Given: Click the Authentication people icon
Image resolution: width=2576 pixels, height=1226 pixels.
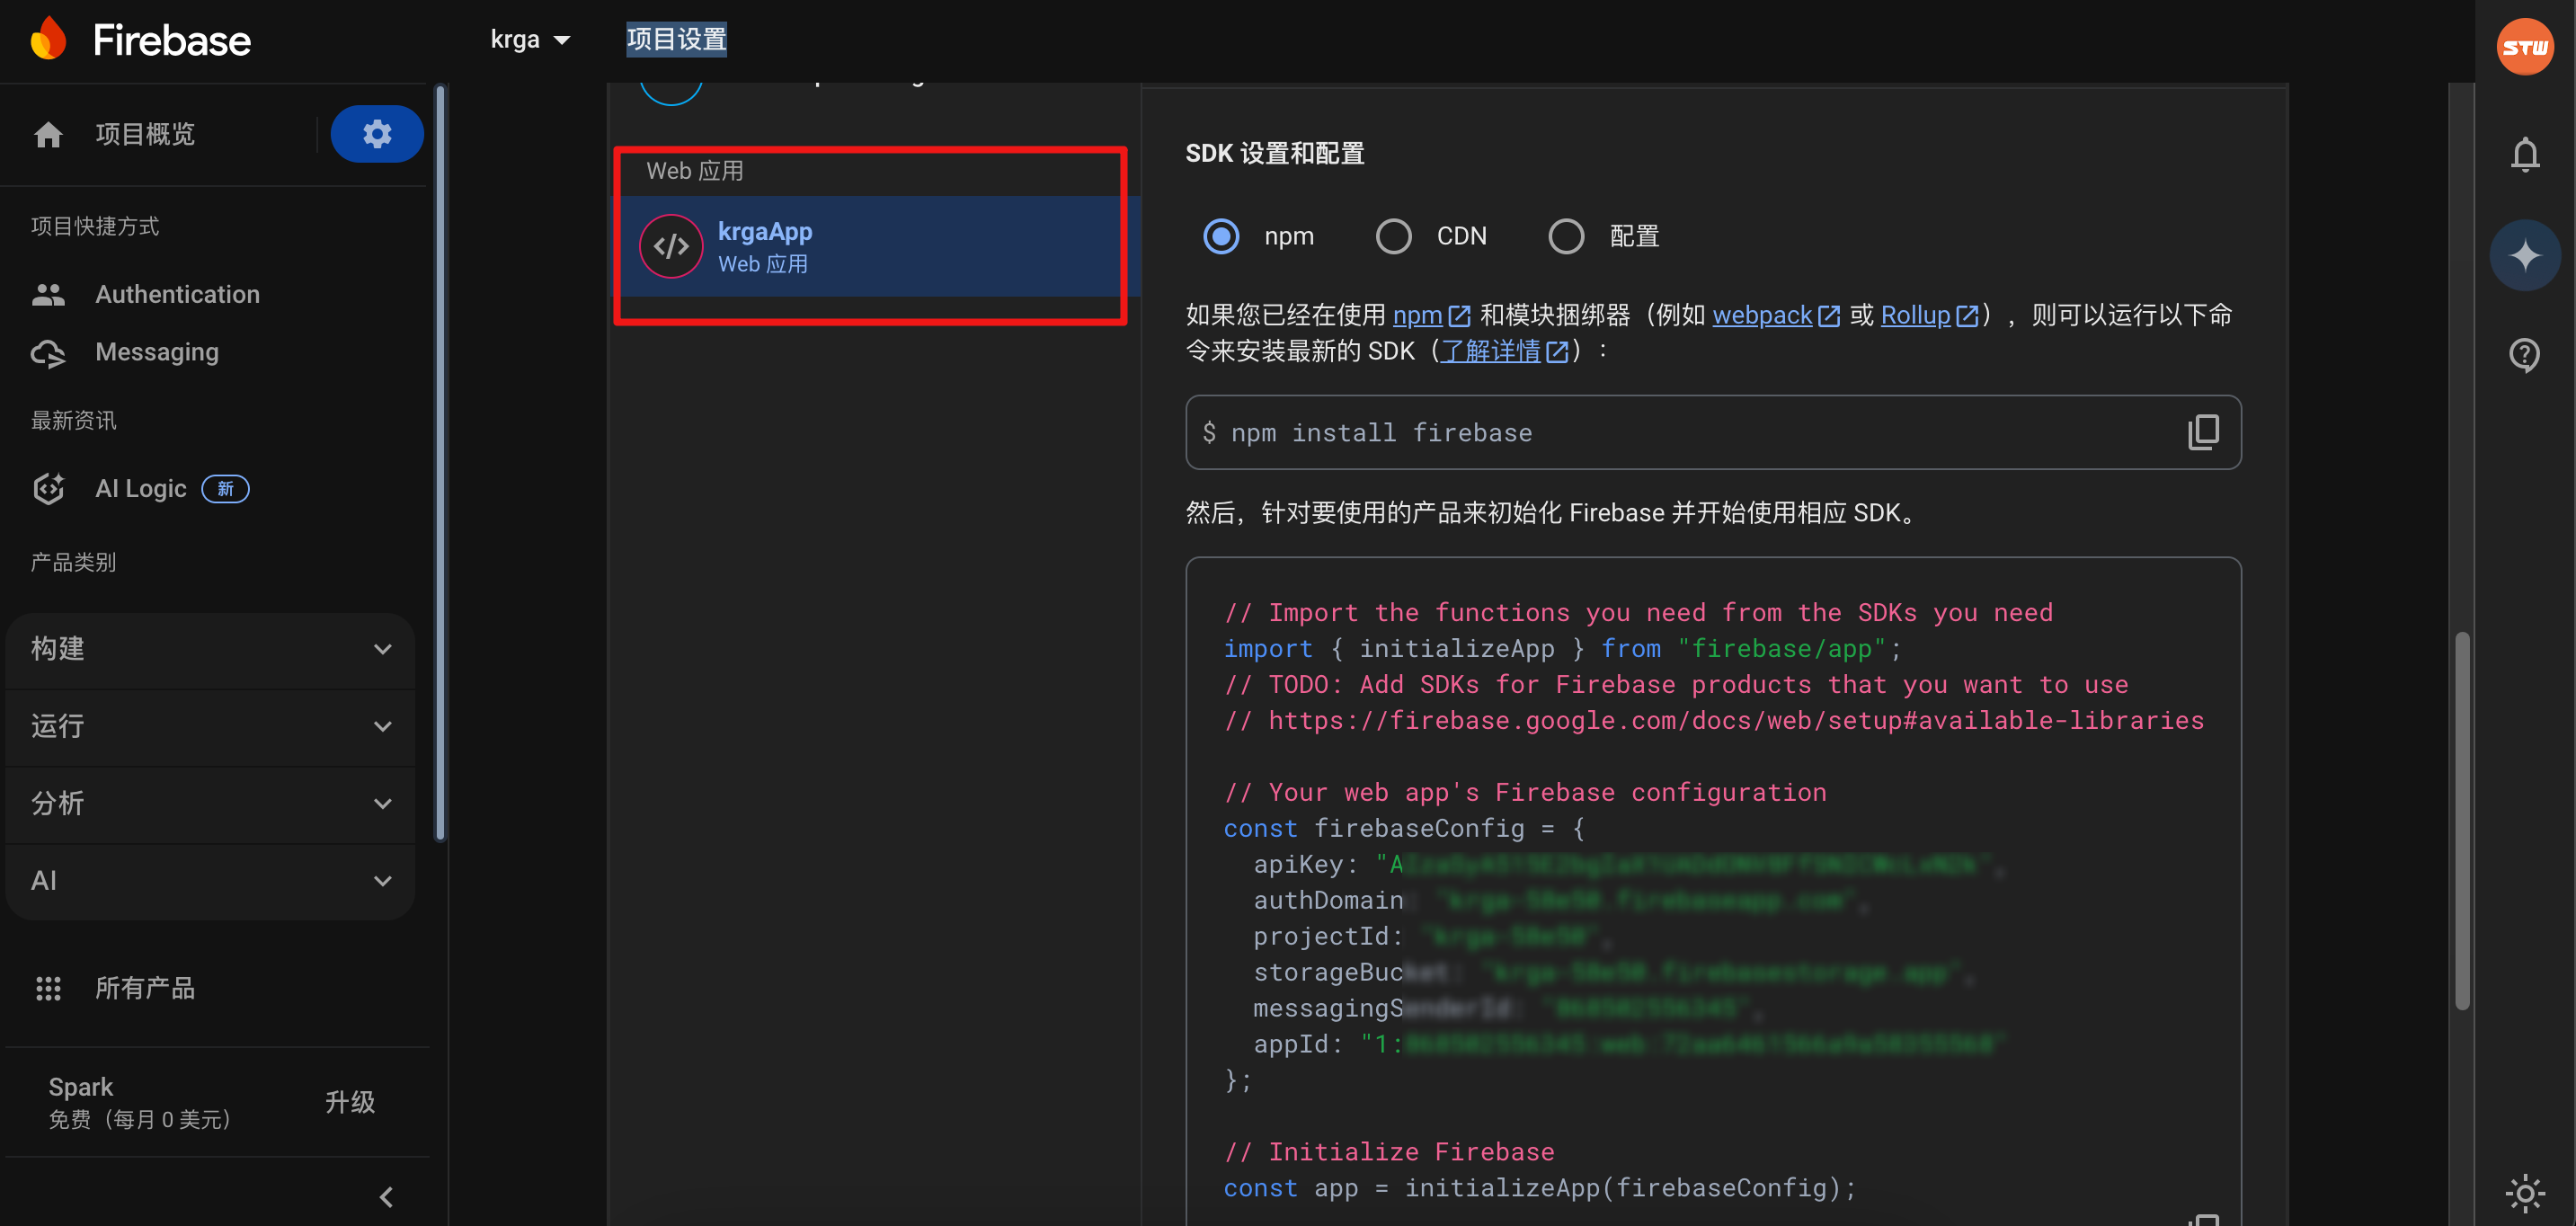Looking at the screenshot, I should pyautogui.click(x=48, y=294).
